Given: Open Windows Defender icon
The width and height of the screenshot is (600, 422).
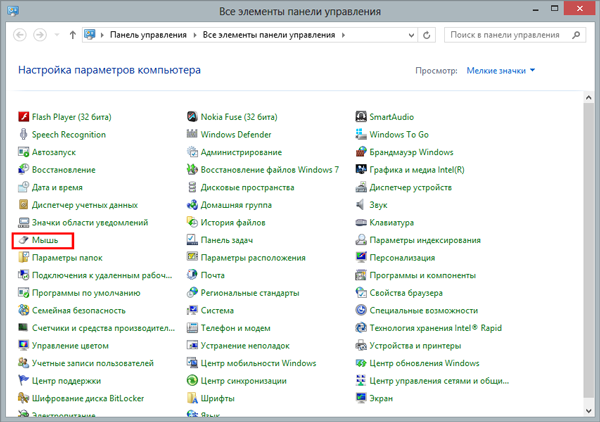Looking at the screenshot, I should (192, 135).
